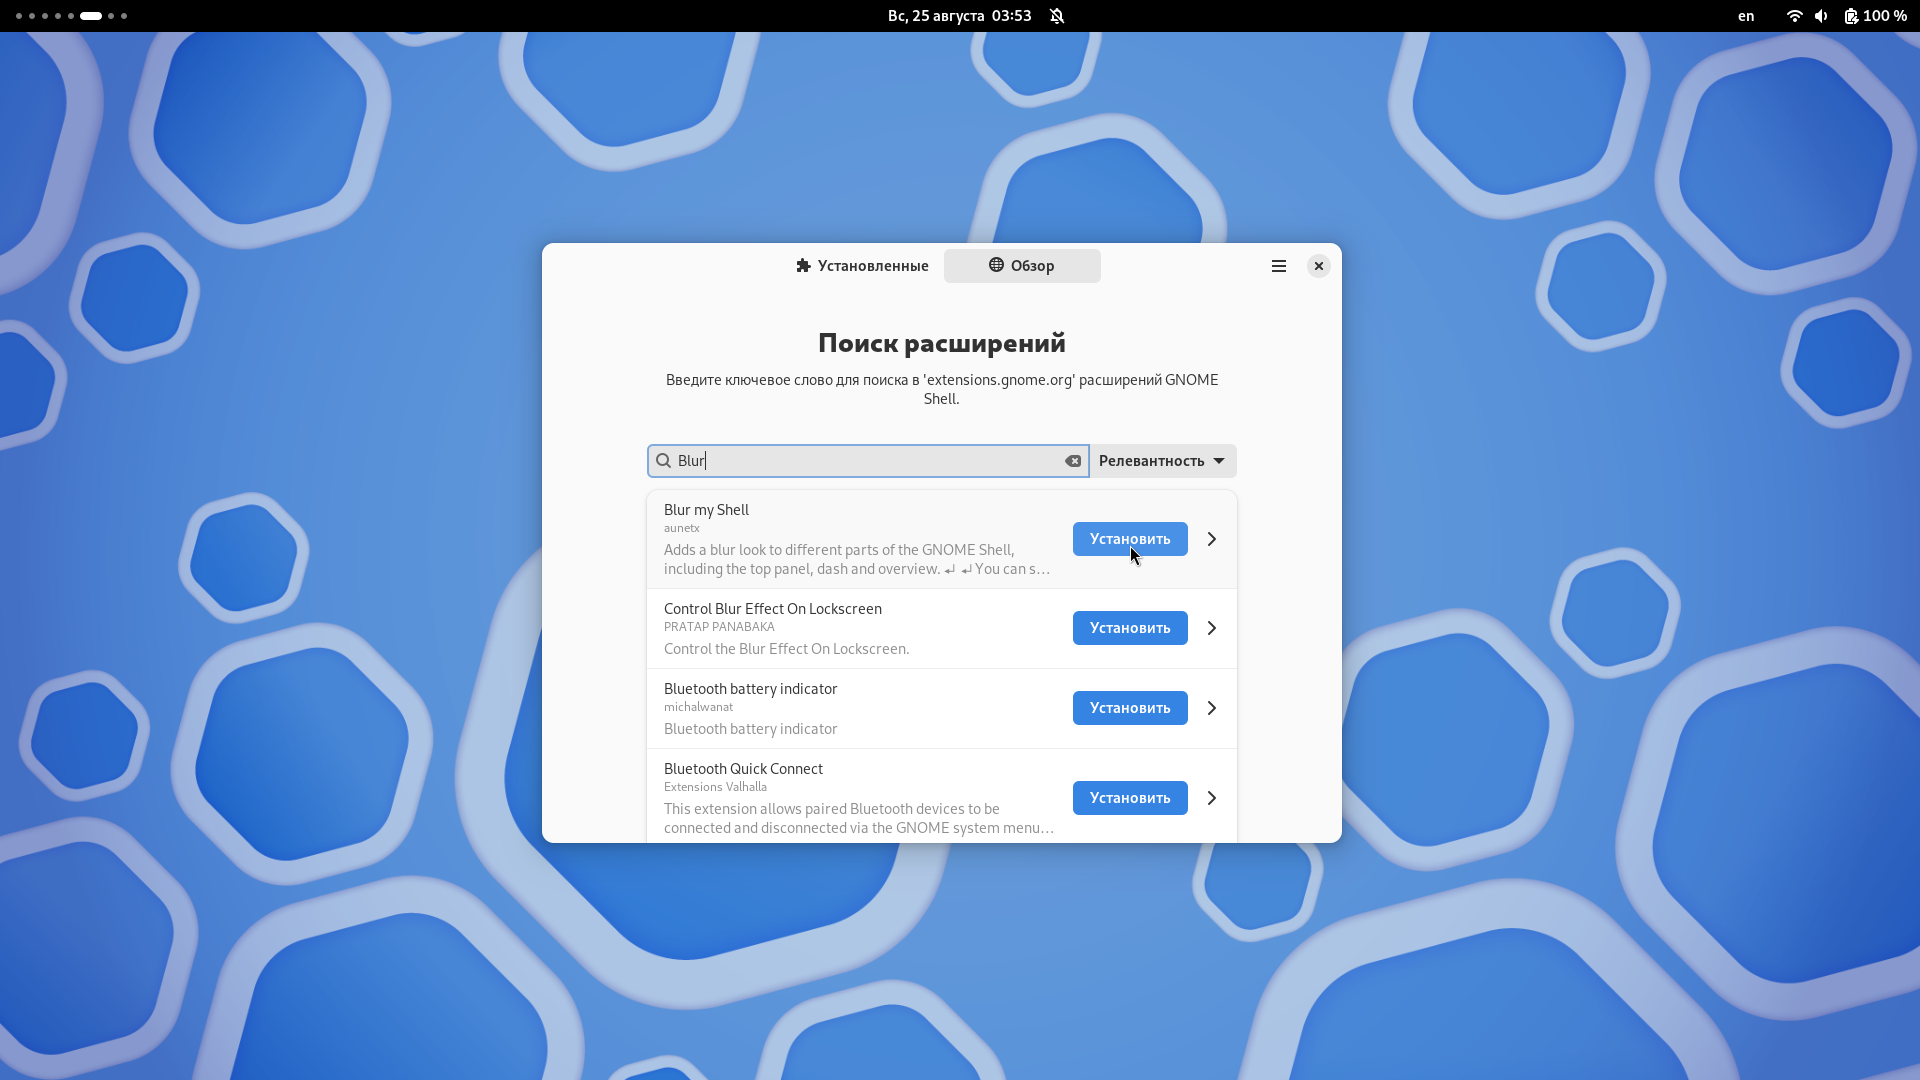
Task: Open the Релевантность sort dropdown
Action: pos(1162,461)
